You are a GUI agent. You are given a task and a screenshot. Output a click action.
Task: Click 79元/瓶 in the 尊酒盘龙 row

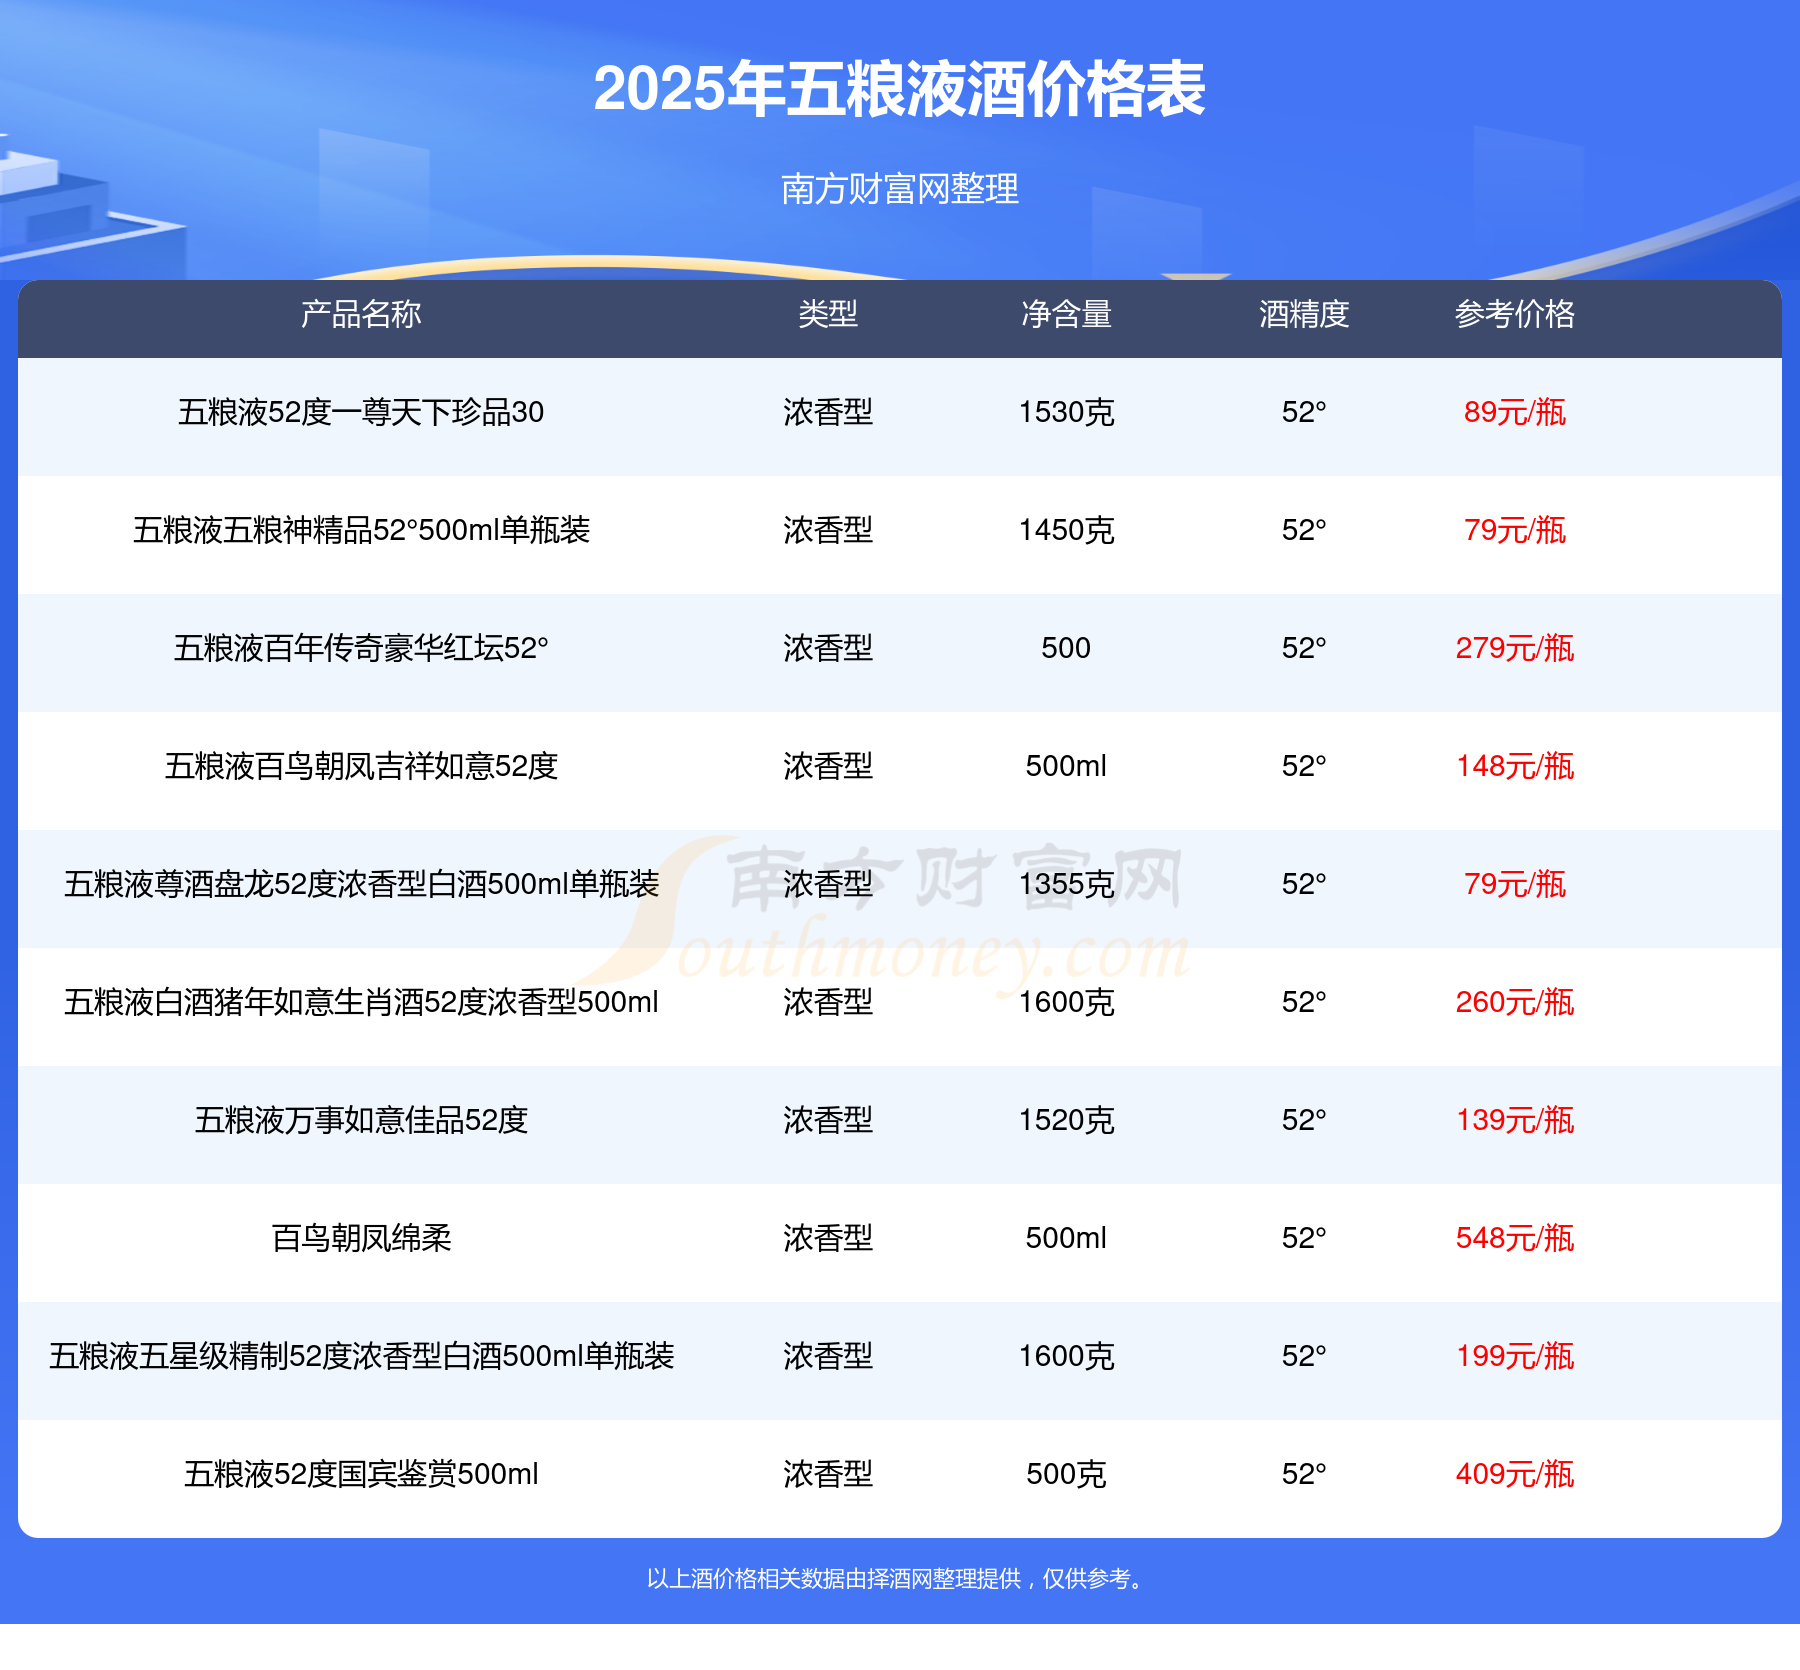[x=1515, y=884]
